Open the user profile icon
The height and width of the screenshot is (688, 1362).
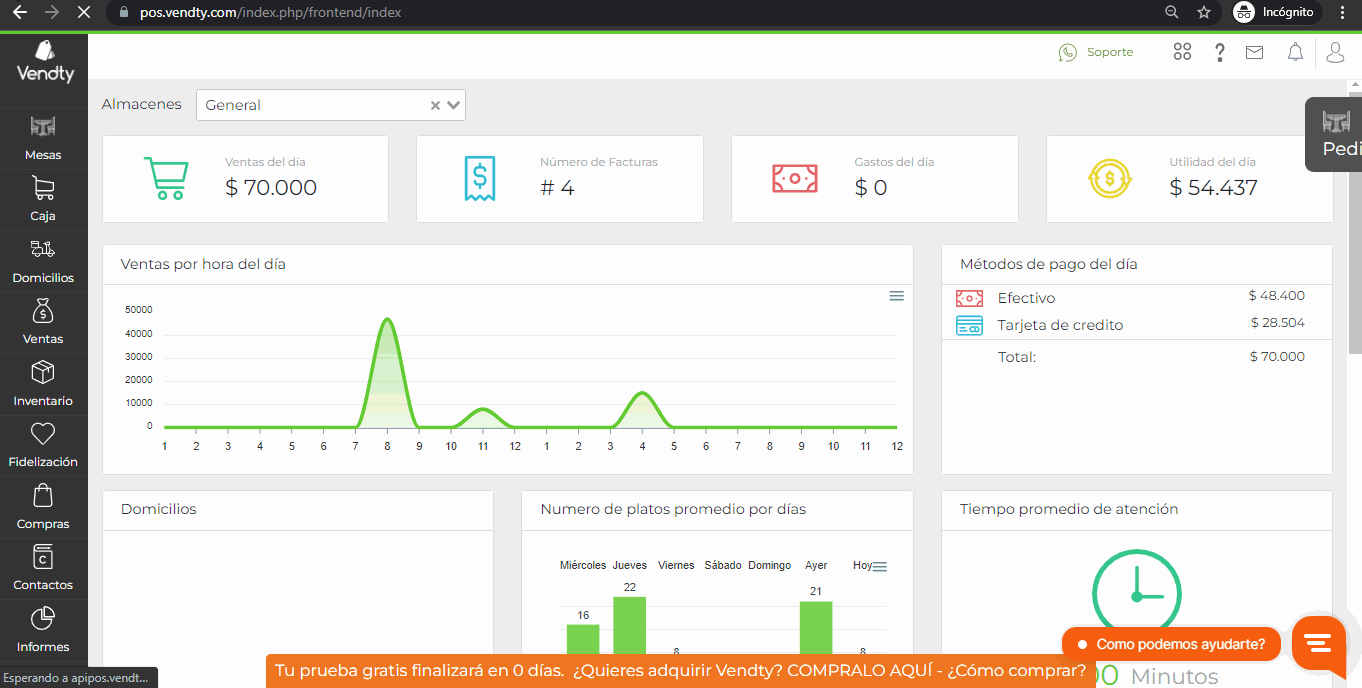1336,53
